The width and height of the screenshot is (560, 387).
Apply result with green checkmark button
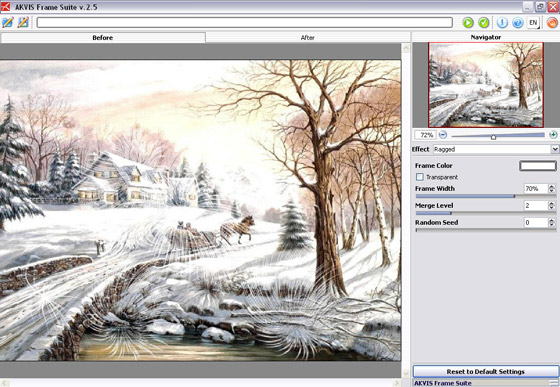[484, 22]
